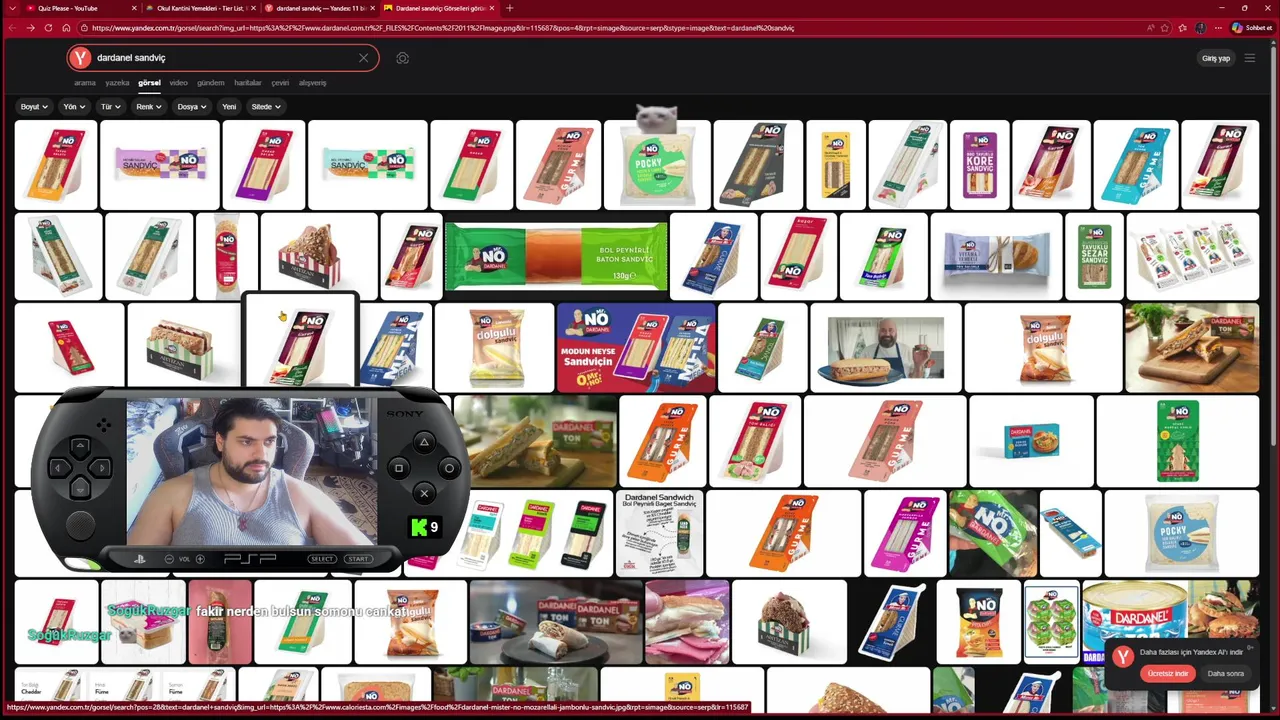Click the browser home button
The height and width of the screenshot is (720, 1280).
pos(66,28)
